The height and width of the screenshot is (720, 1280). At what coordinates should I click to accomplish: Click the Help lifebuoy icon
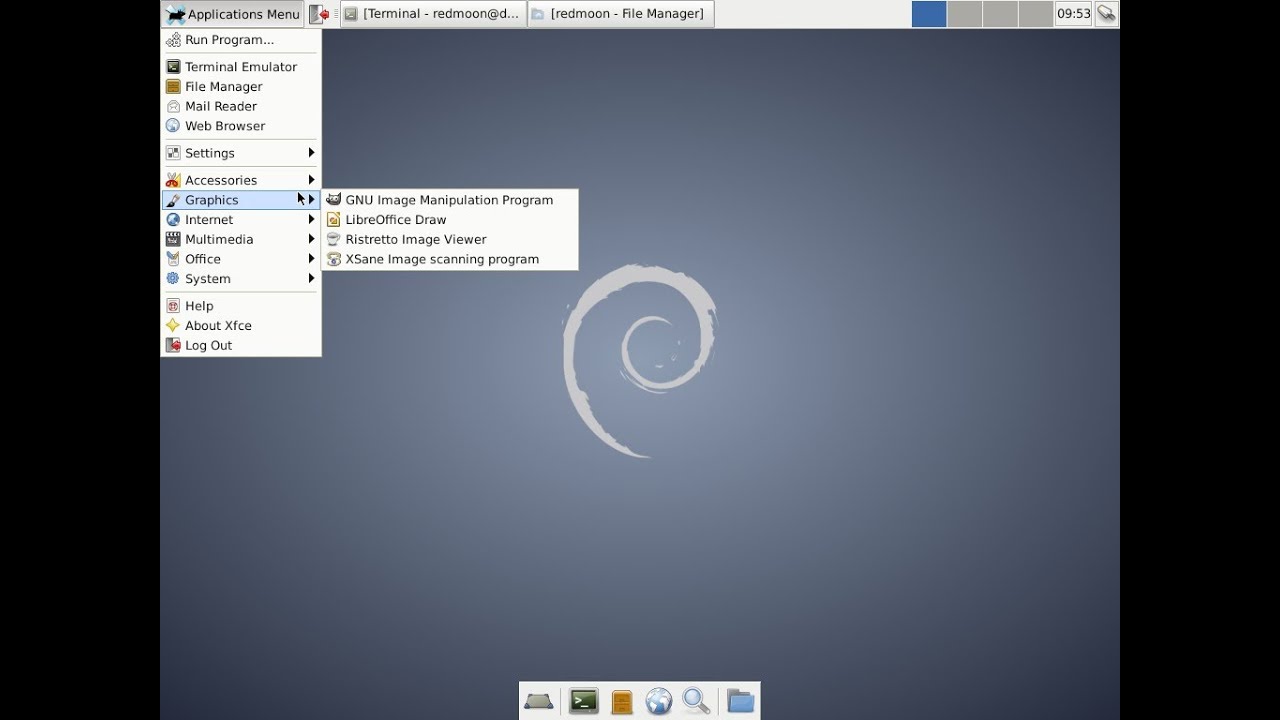(173, 306)
